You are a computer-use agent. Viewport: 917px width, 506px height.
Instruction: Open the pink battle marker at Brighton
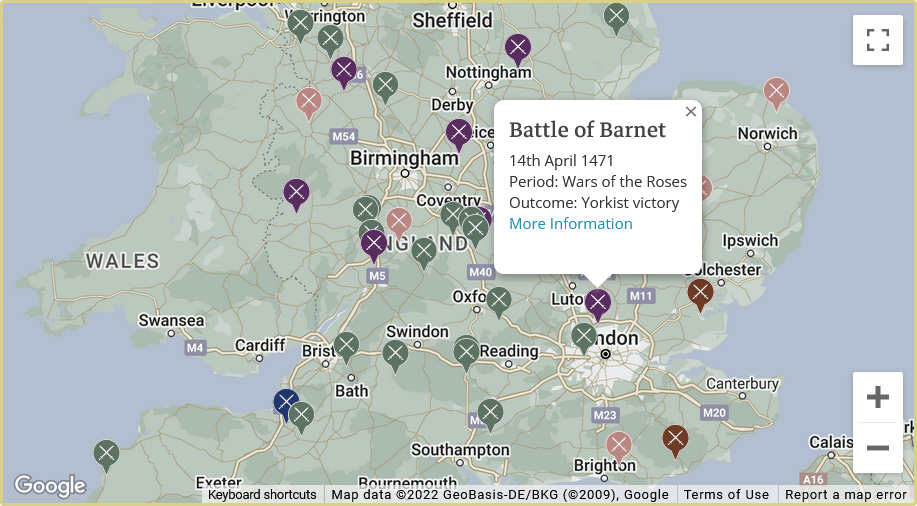(x=619, y=445)
